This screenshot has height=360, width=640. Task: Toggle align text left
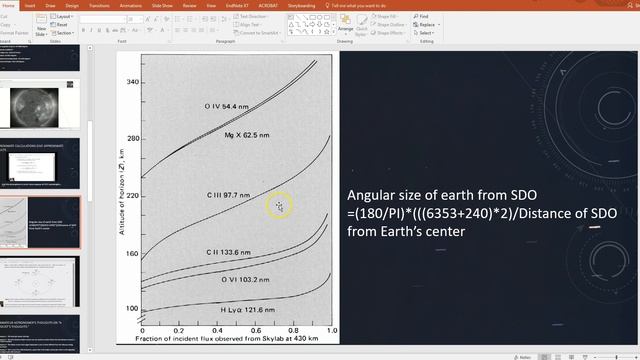tap(178, 30)
